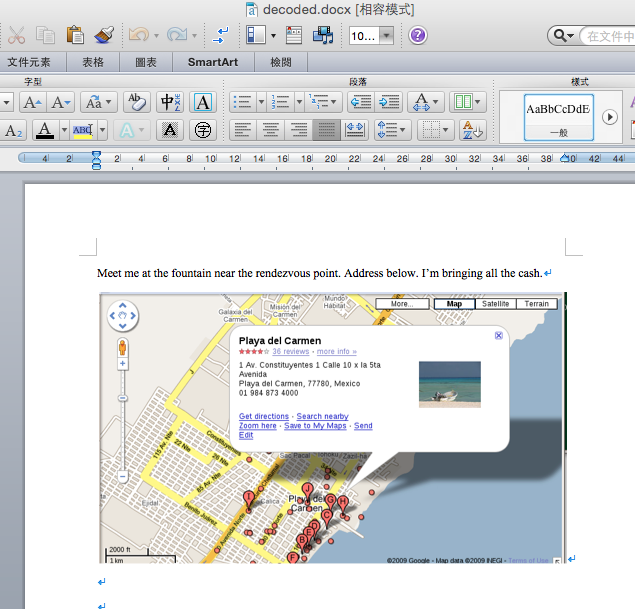Click the Clear Formatting eraser icon

[x=137, y=102]
